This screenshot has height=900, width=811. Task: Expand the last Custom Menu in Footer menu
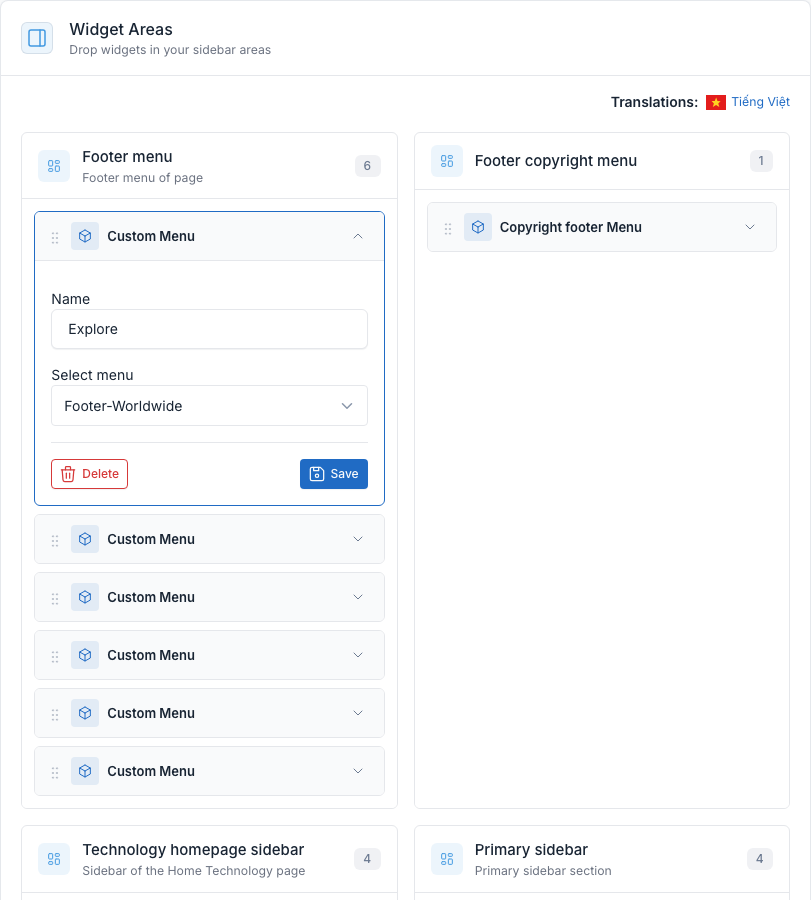tap(358, 771)
